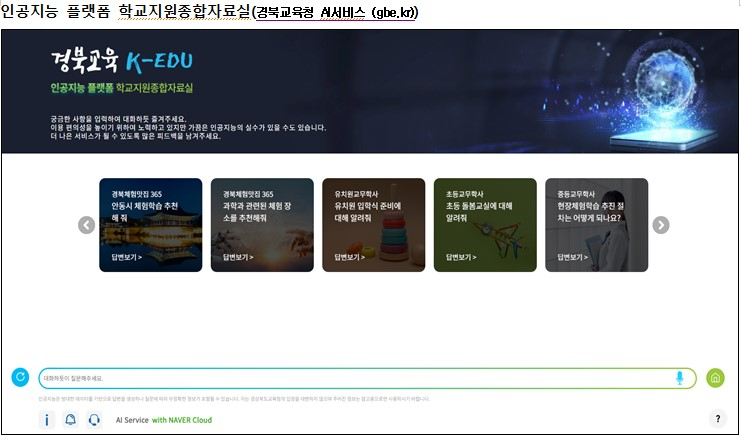Viewport: 741px width, 439px height.
Task: Click the green home icon
Action: tap(715, 378)
